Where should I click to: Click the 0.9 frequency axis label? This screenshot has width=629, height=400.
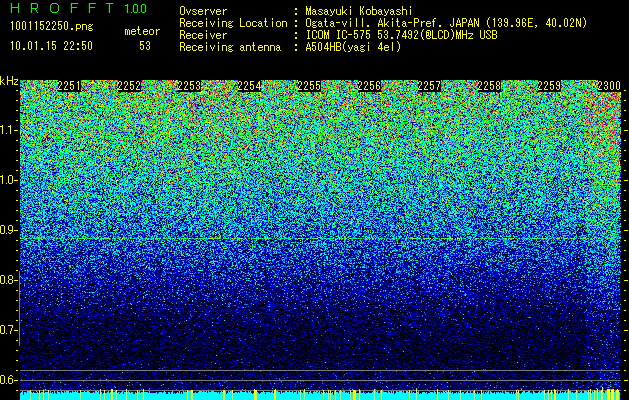(8, 230)
